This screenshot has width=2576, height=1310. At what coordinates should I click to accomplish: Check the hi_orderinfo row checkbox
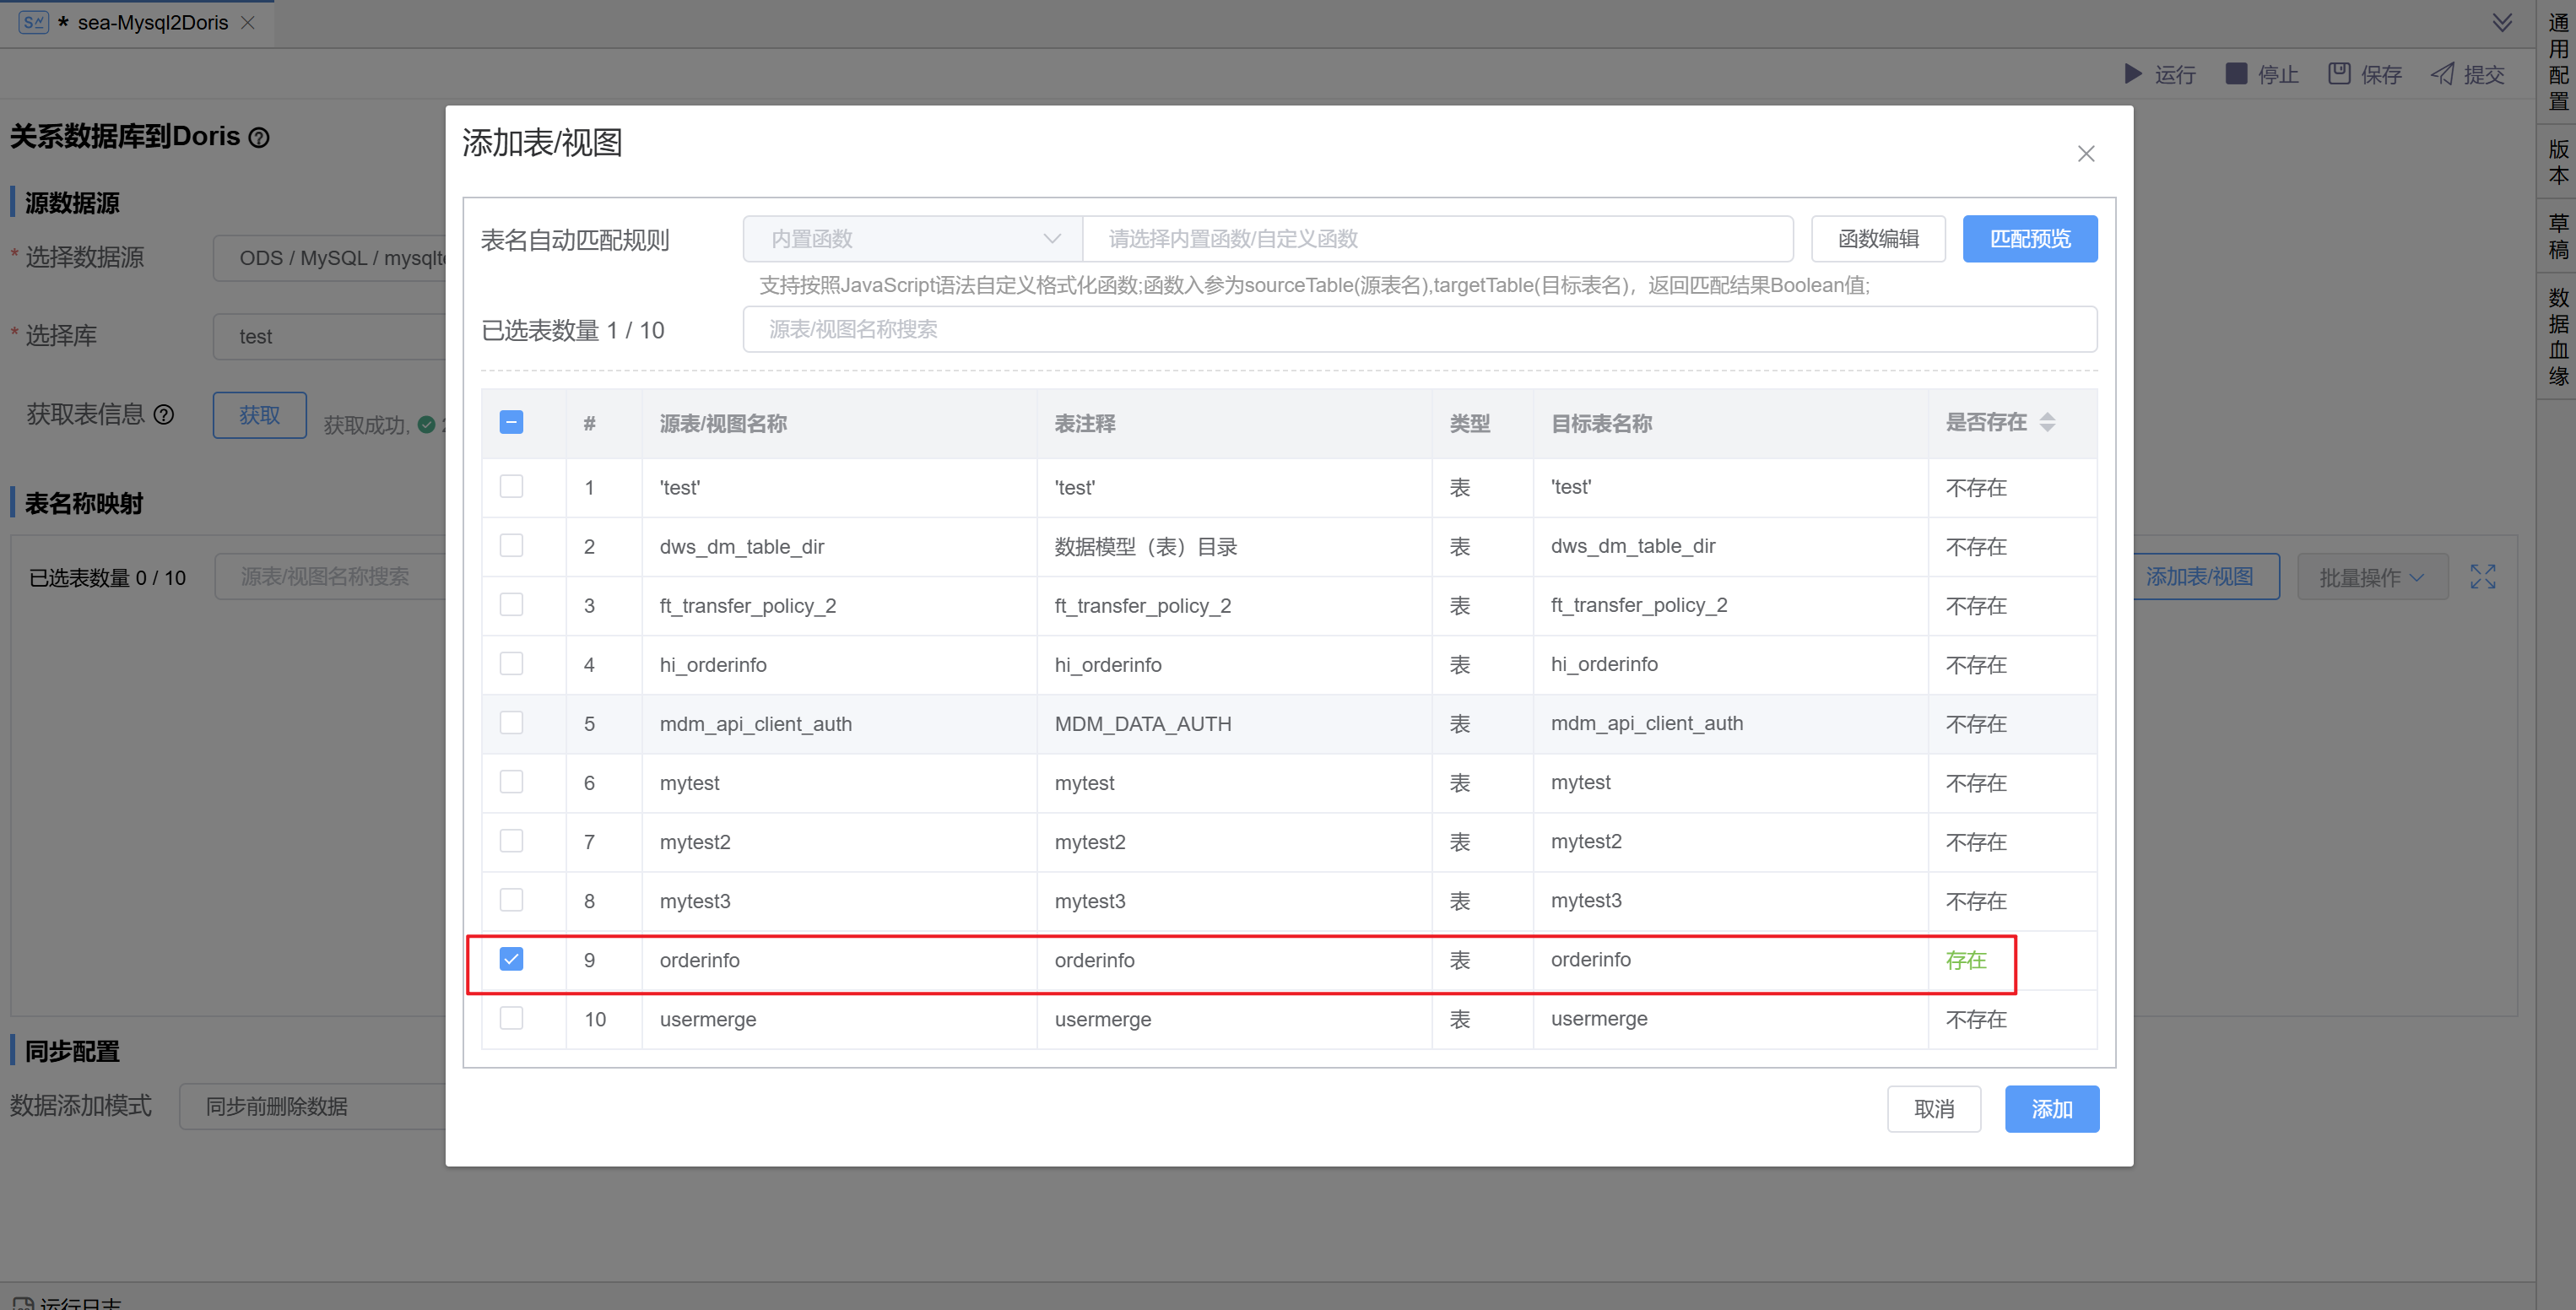[511, 664]
